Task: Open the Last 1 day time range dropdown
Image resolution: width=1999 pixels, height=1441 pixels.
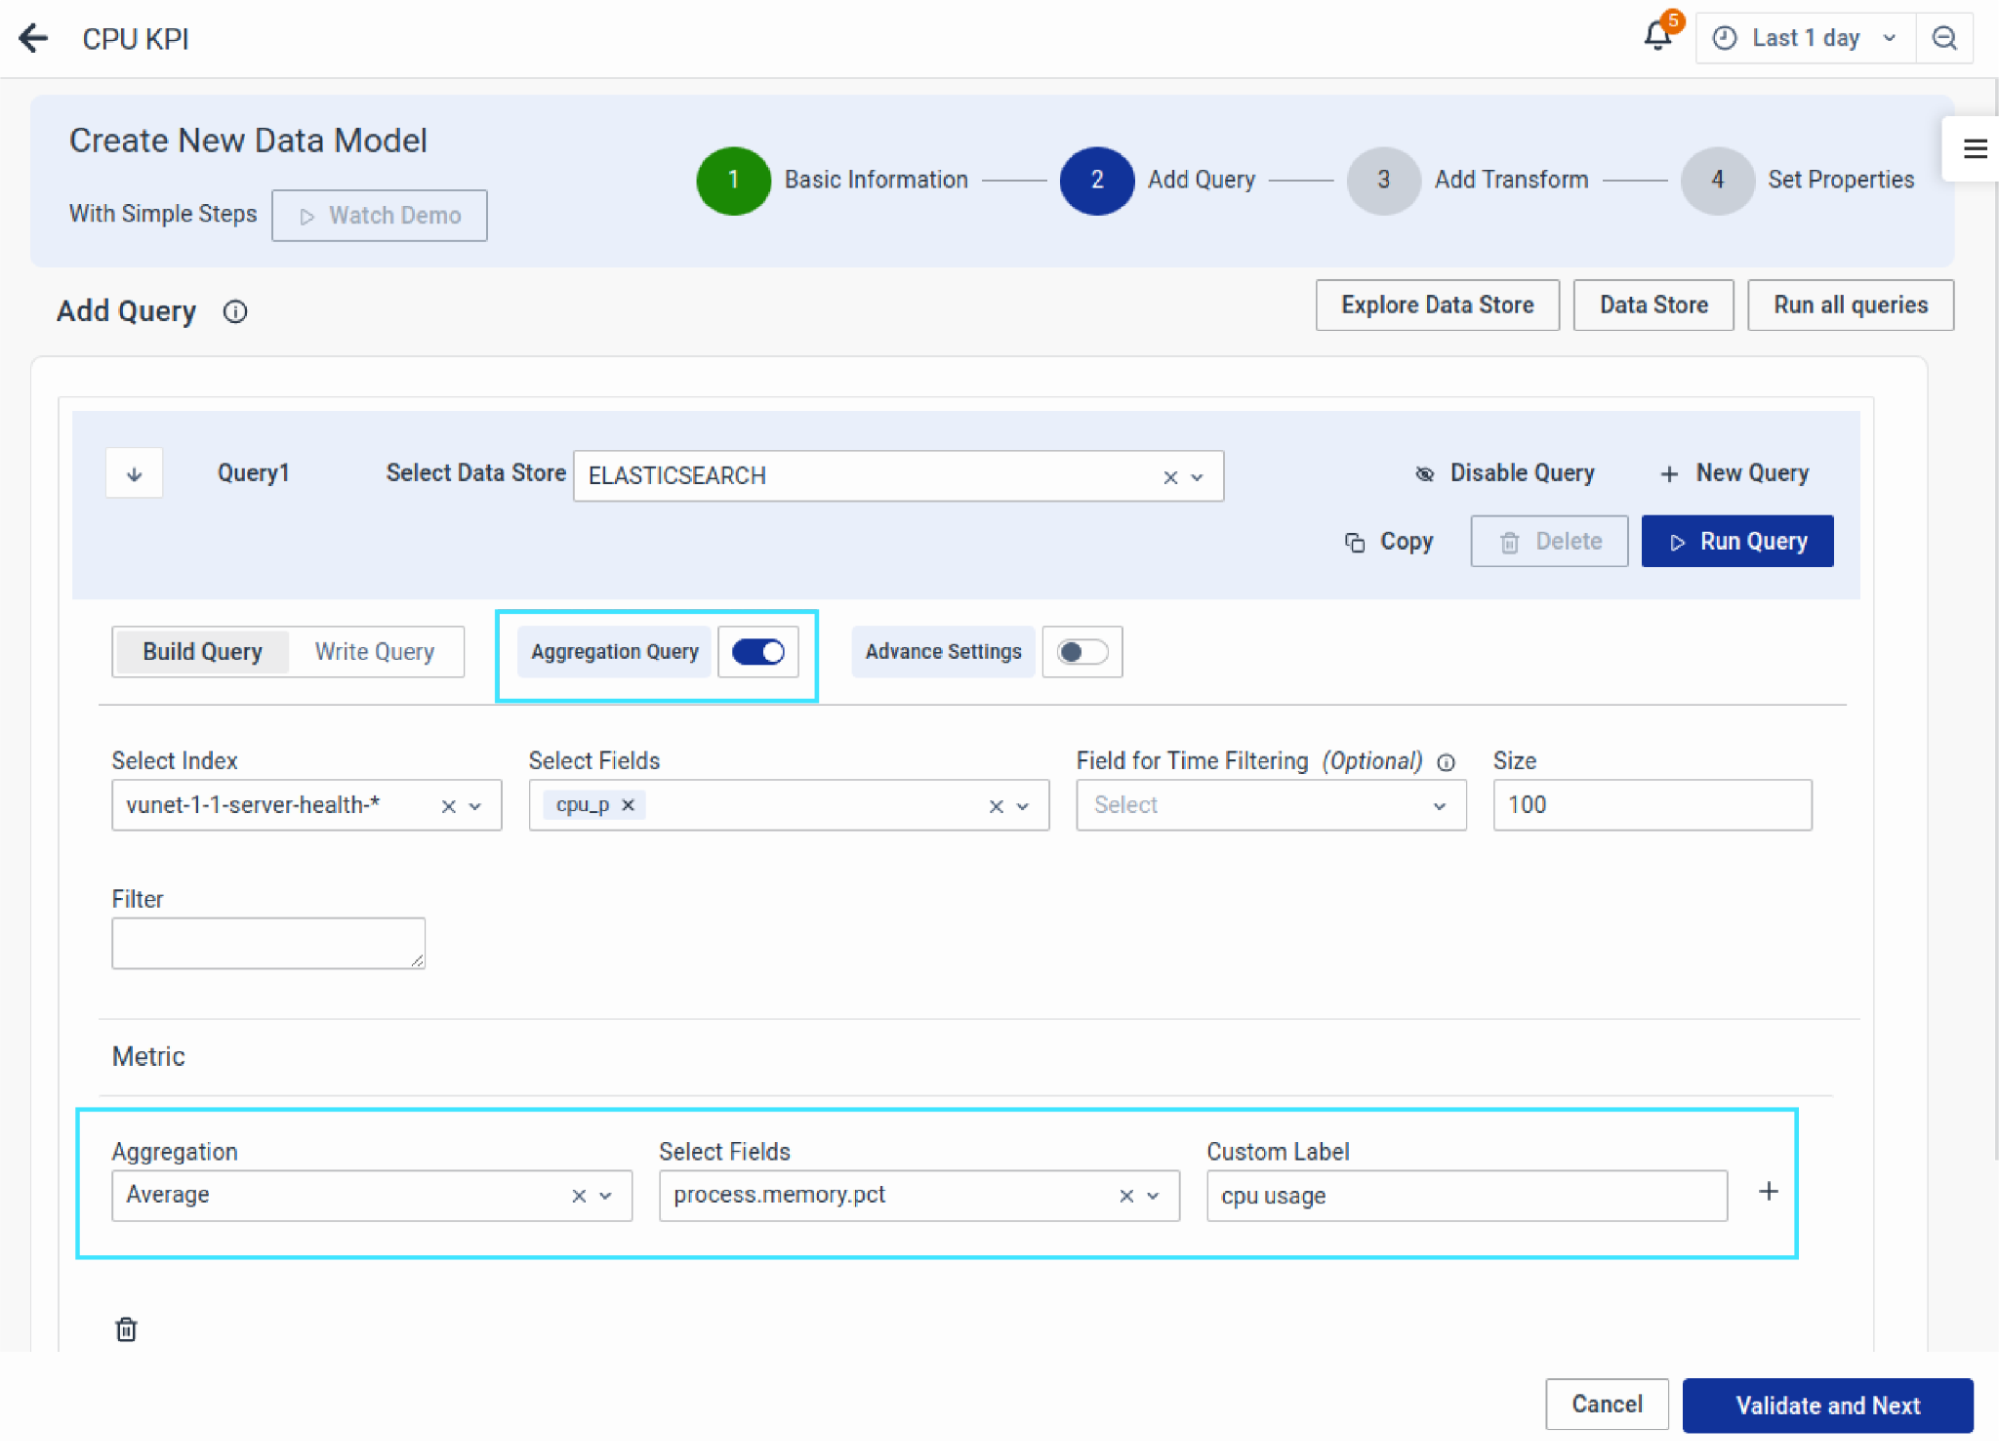Action: click(1805, 38)
